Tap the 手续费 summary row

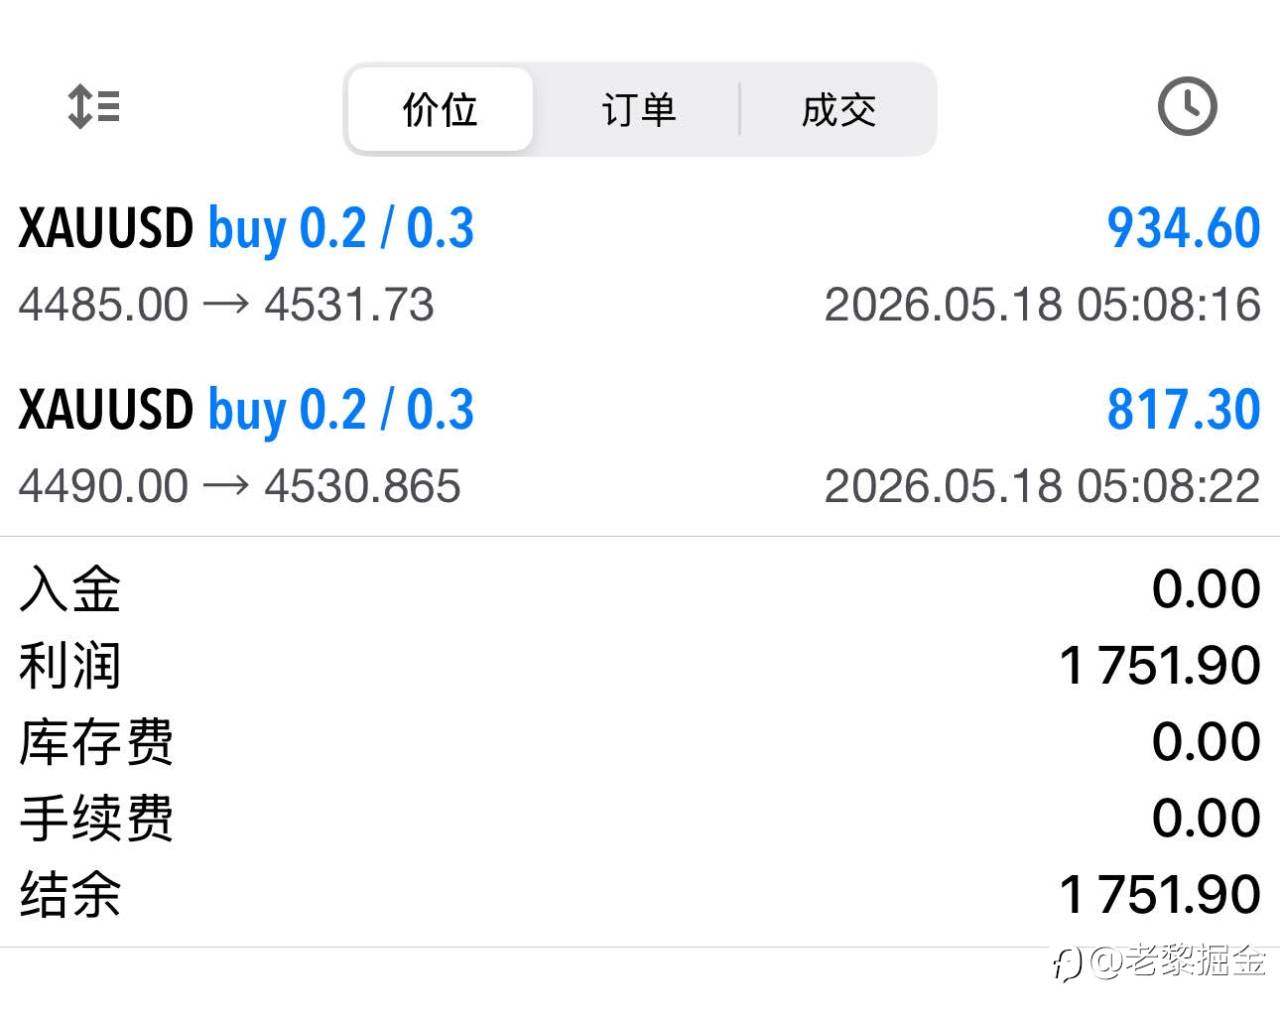point(640,818)
